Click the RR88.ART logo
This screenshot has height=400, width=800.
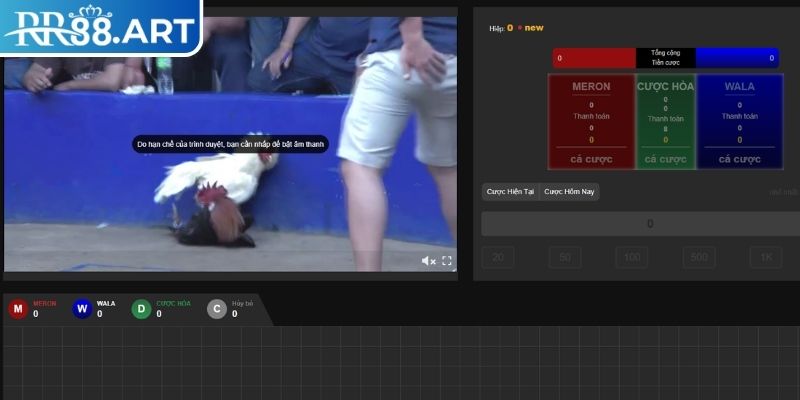100,28
